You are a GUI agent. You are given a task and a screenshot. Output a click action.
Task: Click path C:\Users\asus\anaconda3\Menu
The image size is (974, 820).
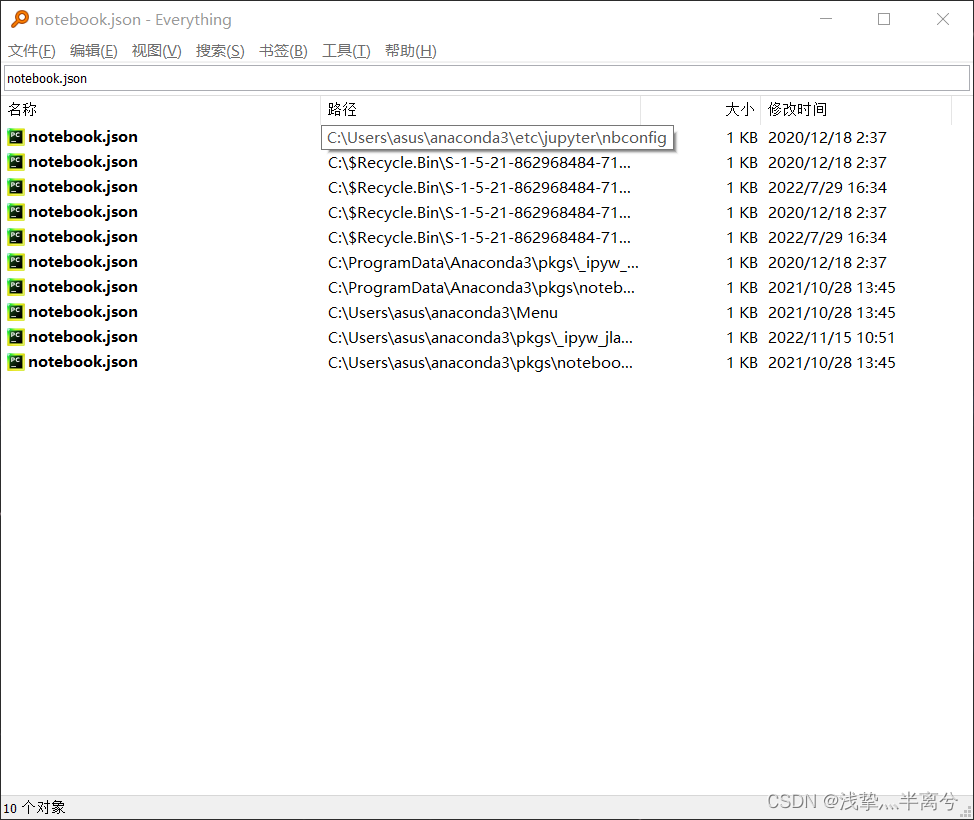pyautogui.click(x=442, y=312)
